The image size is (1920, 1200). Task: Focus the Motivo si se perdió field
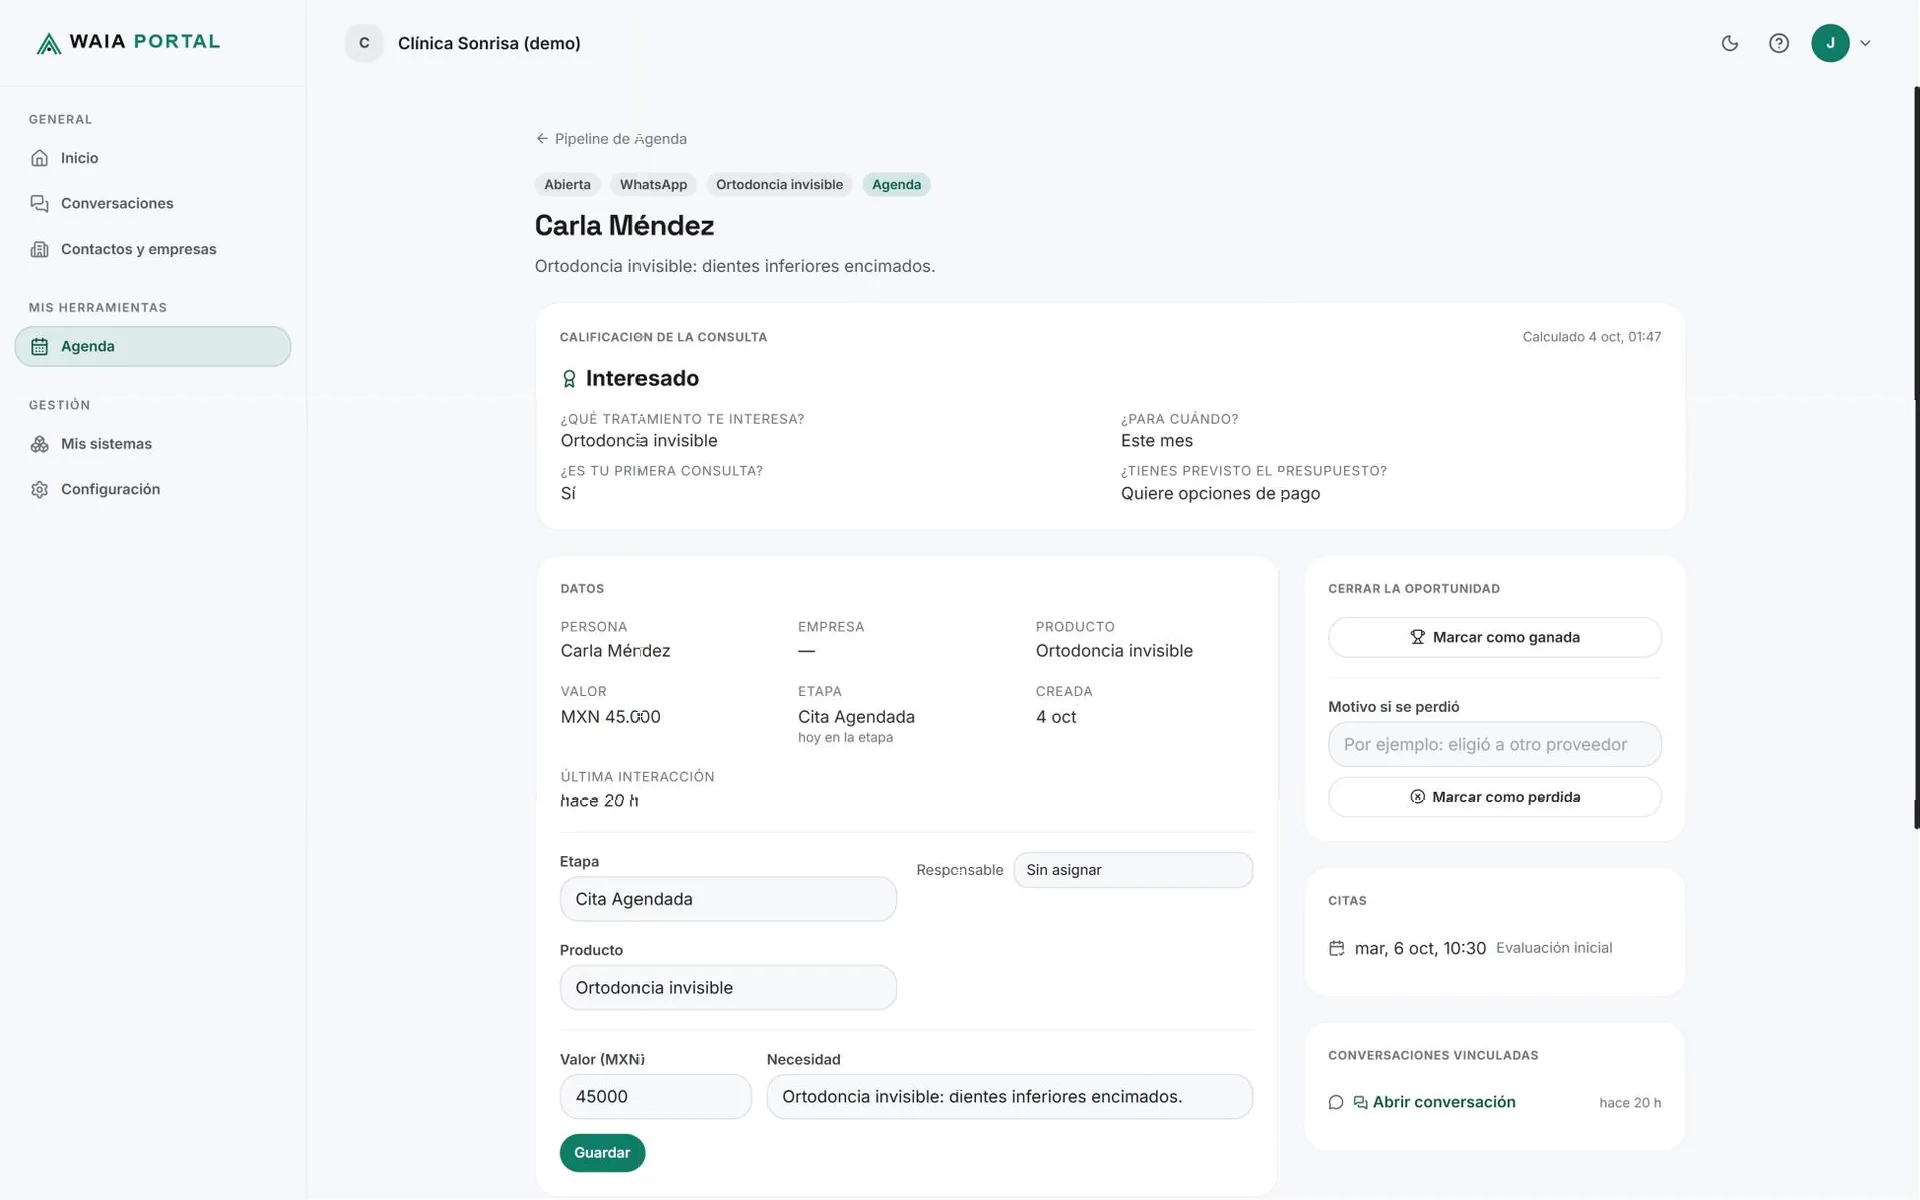pos(1494,744)
